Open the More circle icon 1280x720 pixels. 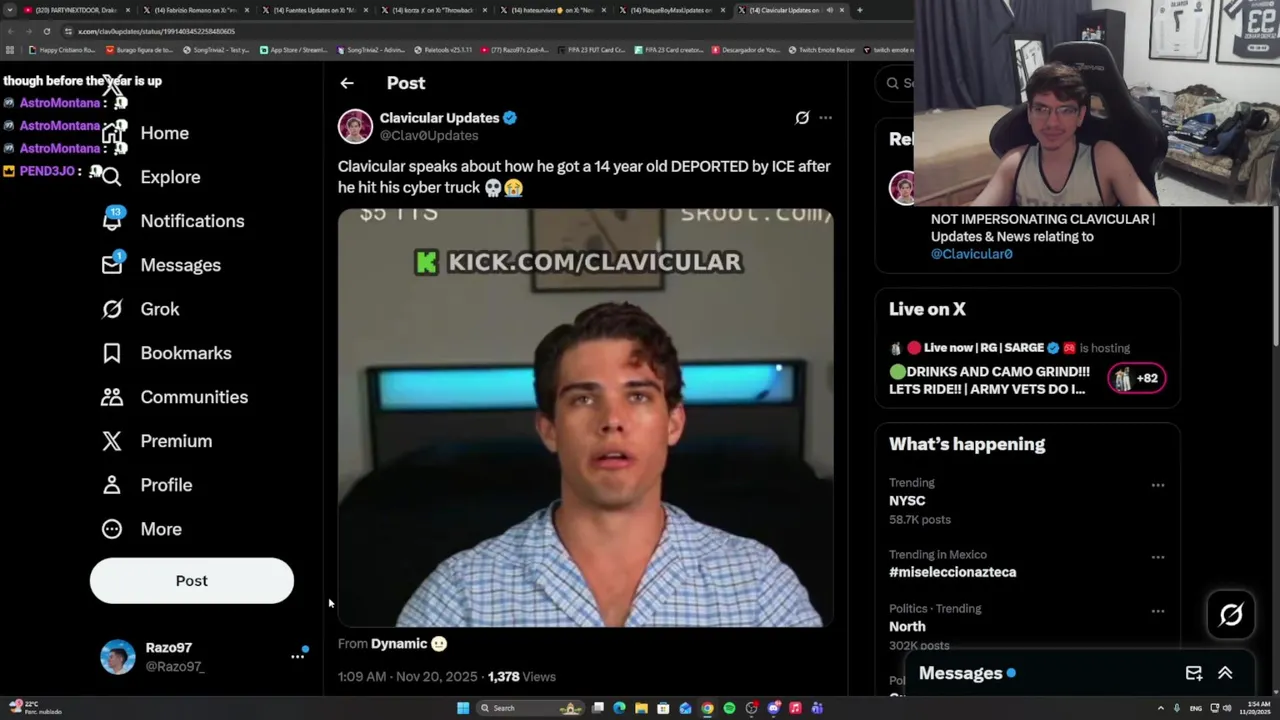112,529
